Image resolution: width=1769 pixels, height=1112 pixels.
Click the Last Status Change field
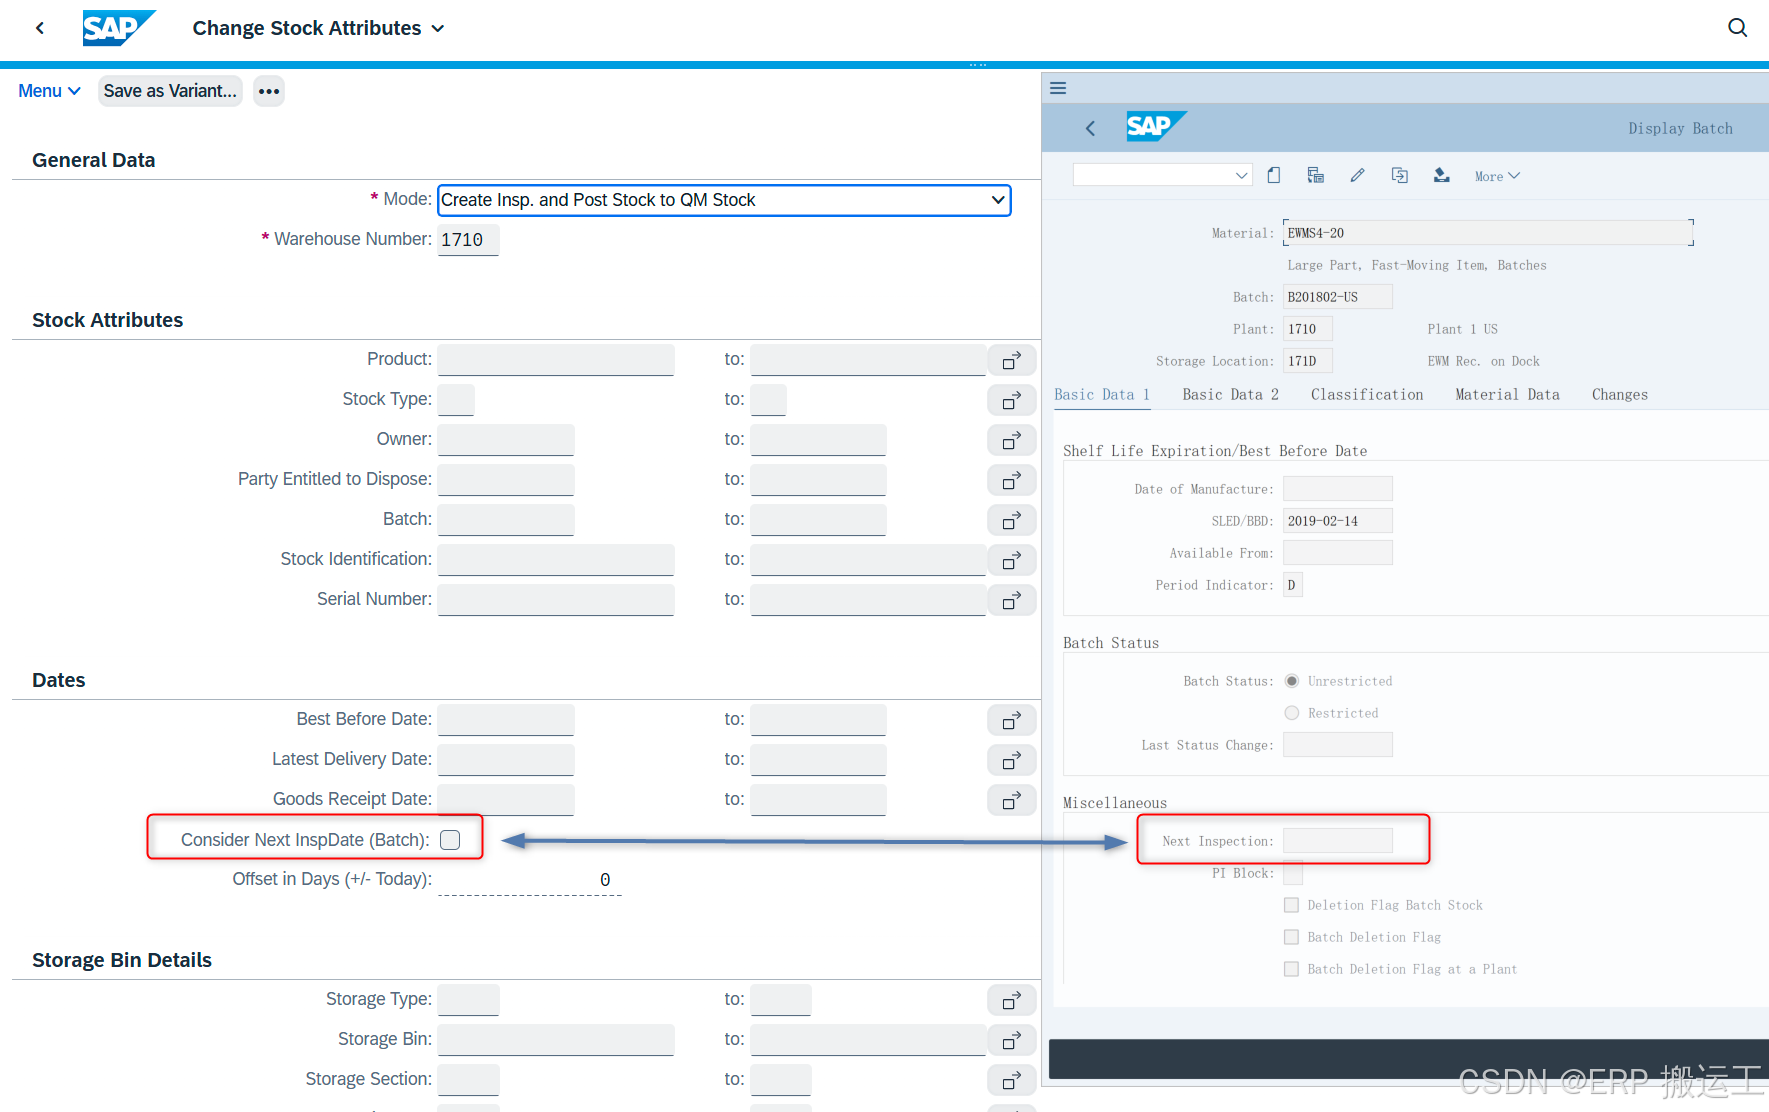[x=1338, y=745]
